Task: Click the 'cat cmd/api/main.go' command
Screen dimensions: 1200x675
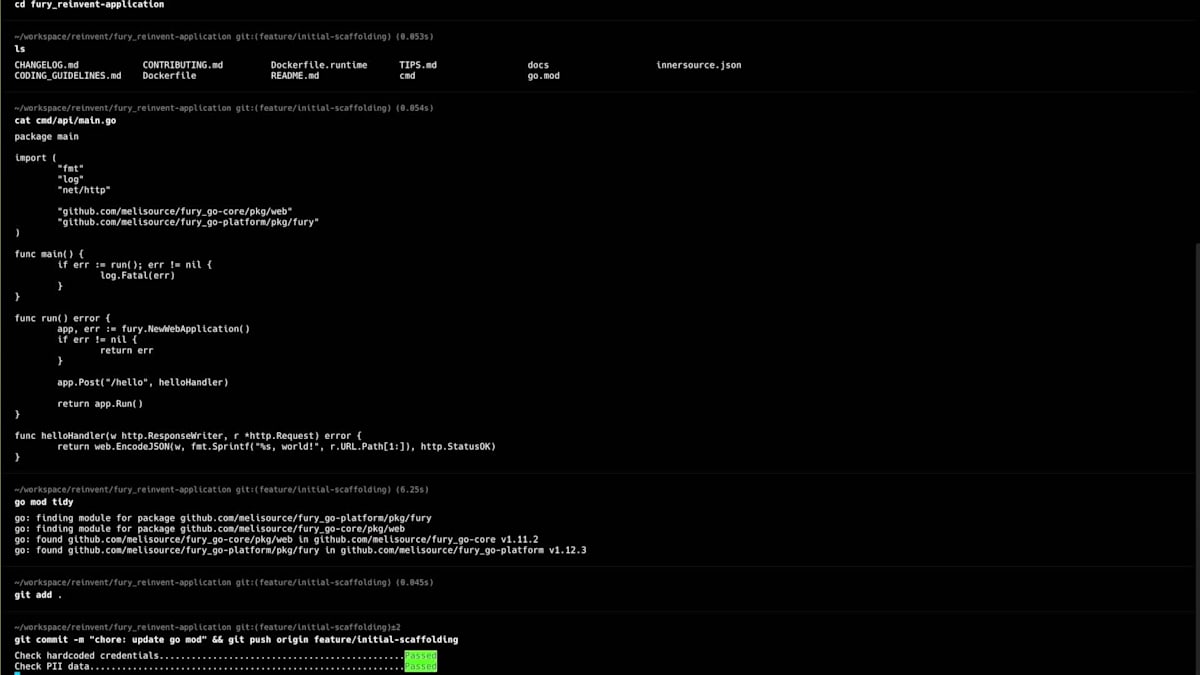Action: pyautogui.click(x=65, y=120)
